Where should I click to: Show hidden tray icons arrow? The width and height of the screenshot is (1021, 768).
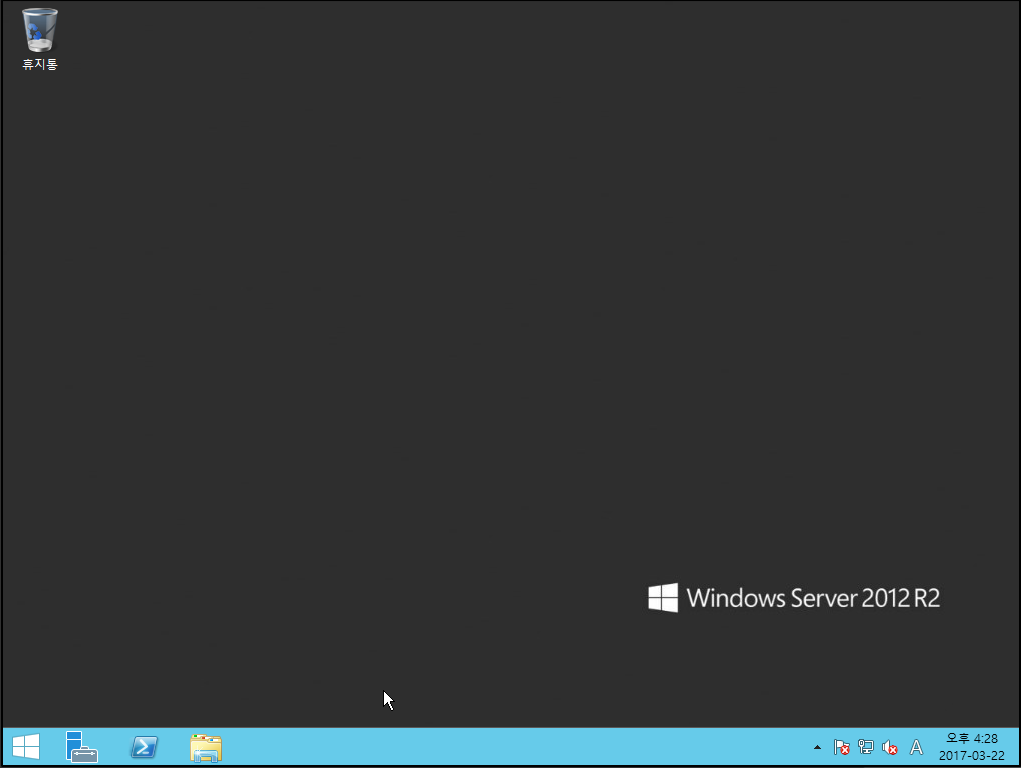(x=817, y=747)
